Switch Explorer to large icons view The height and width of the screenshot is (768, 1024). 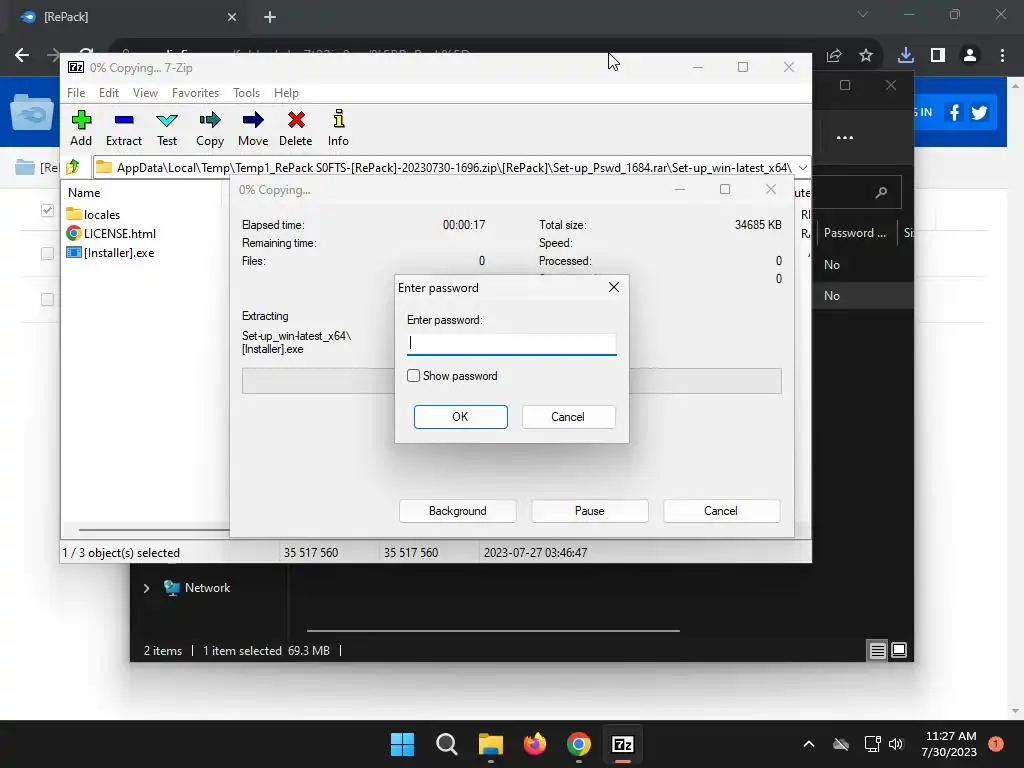coord(899,650)
